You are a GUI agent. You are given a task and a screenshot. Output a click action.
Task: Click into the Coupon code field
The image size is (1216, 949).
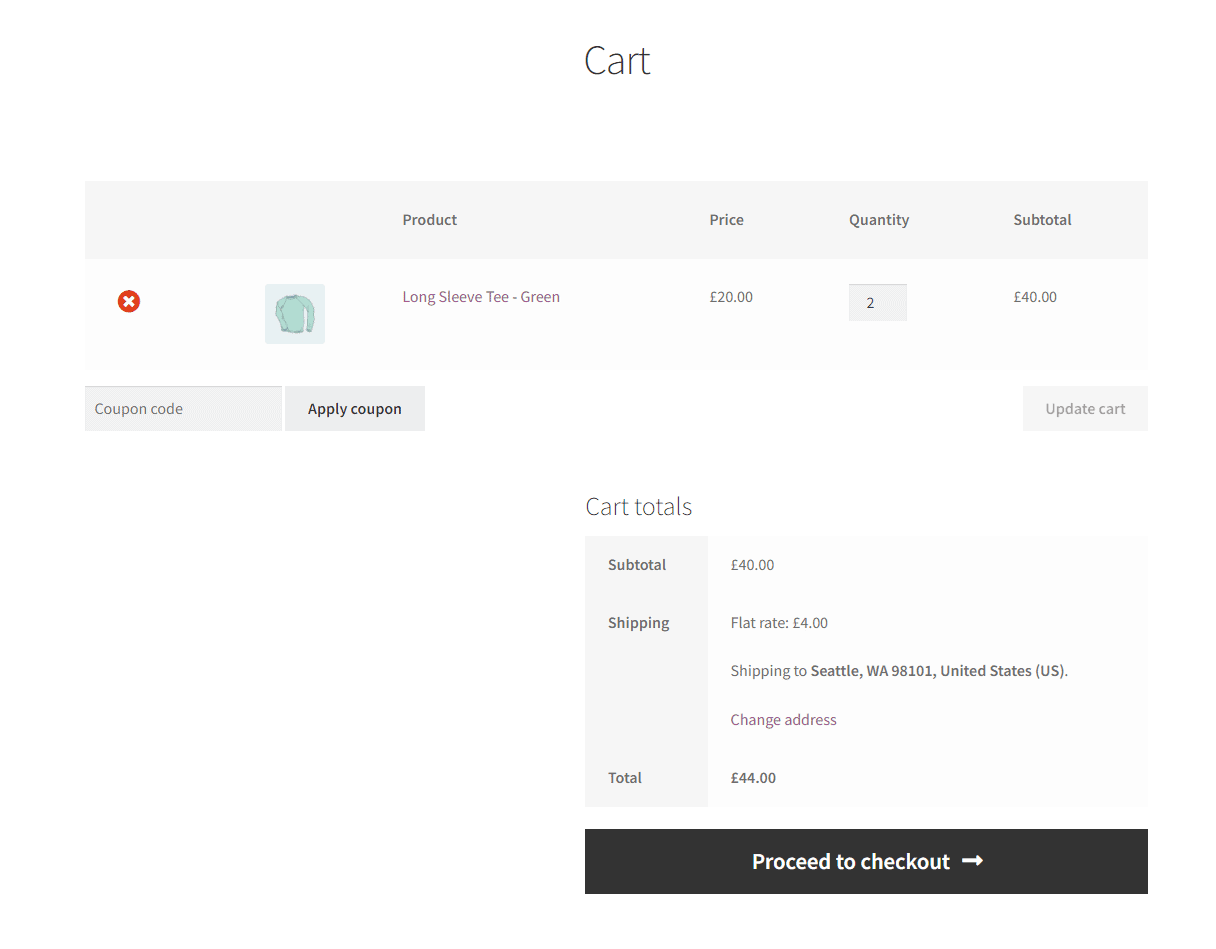(x=183, y=409)
